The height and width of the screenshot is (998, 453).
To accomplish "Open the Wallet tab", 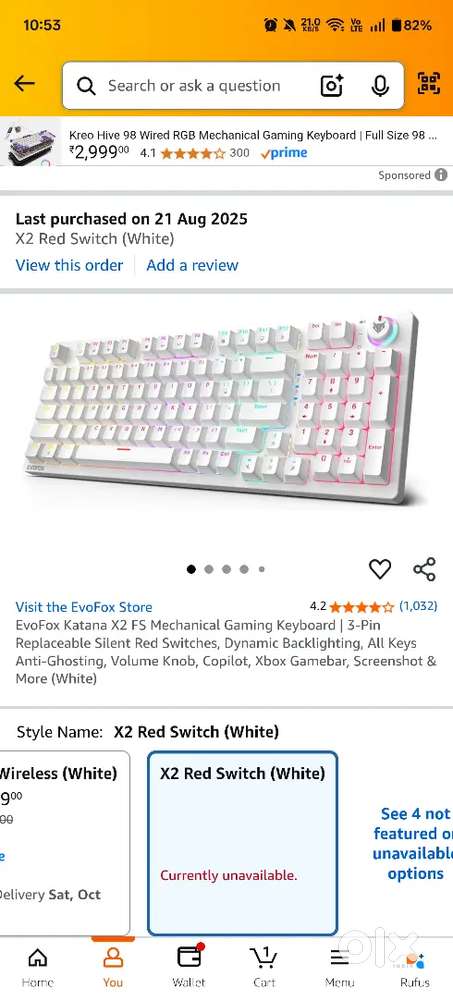I will click(x=189, y=966).
